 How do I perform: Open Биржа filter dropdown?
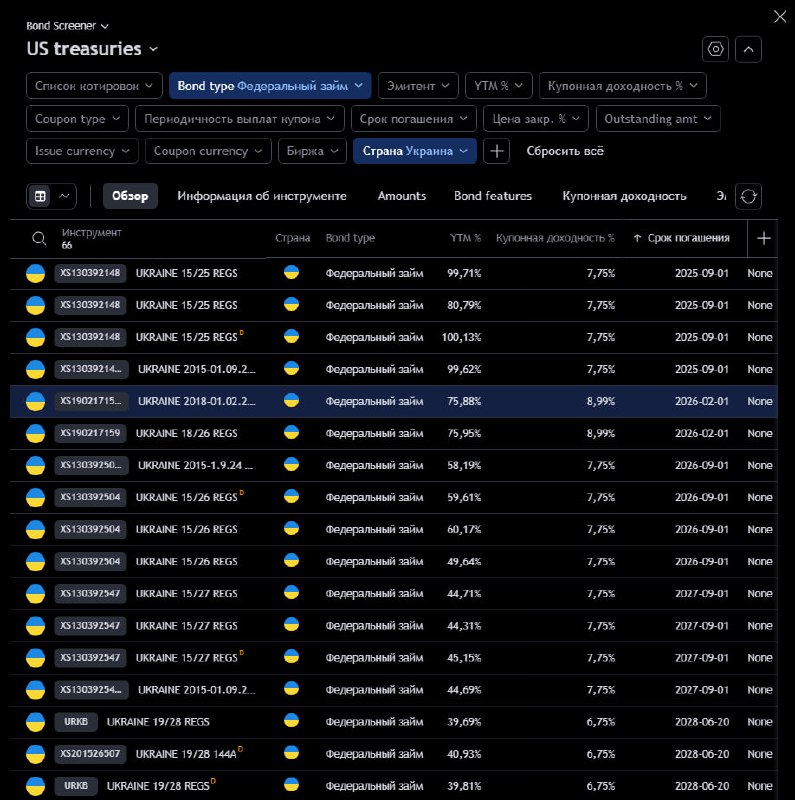tap(312, 151)
